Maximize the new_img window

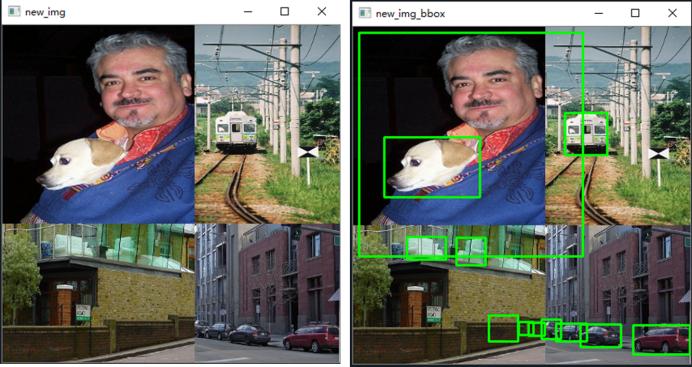[x=285, y=11]
